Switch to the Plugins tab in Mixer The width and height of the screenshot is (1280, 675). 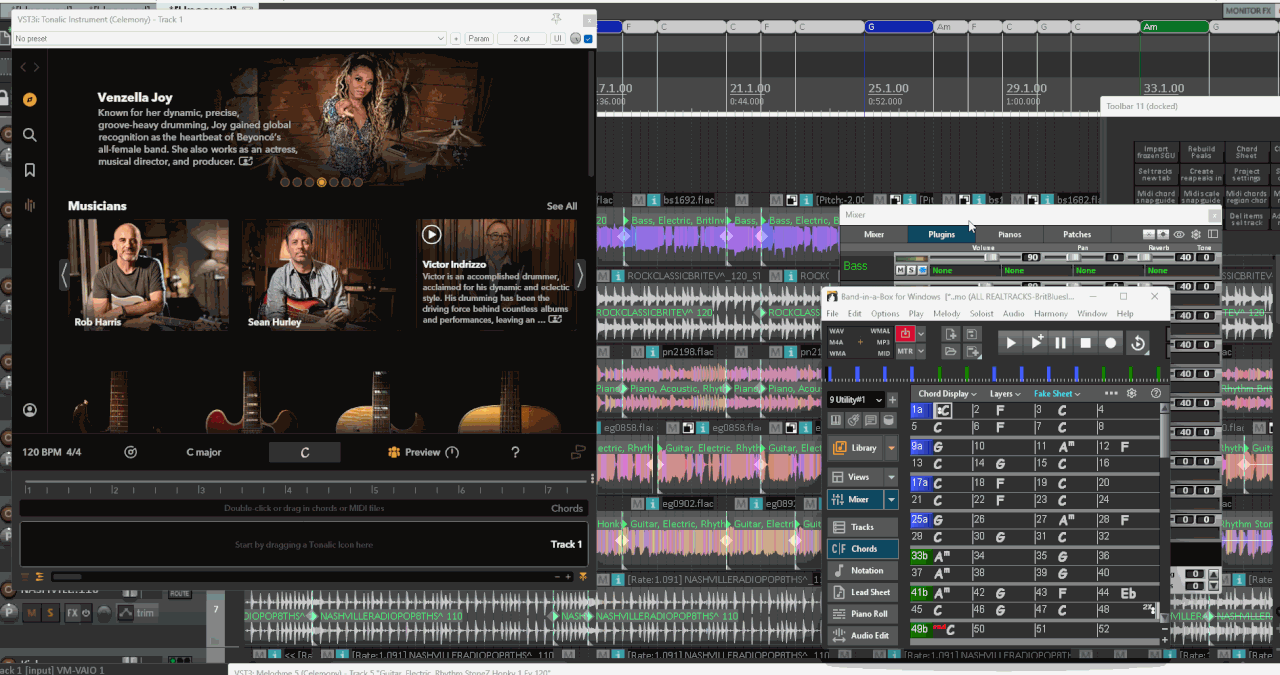pos(941,235)
